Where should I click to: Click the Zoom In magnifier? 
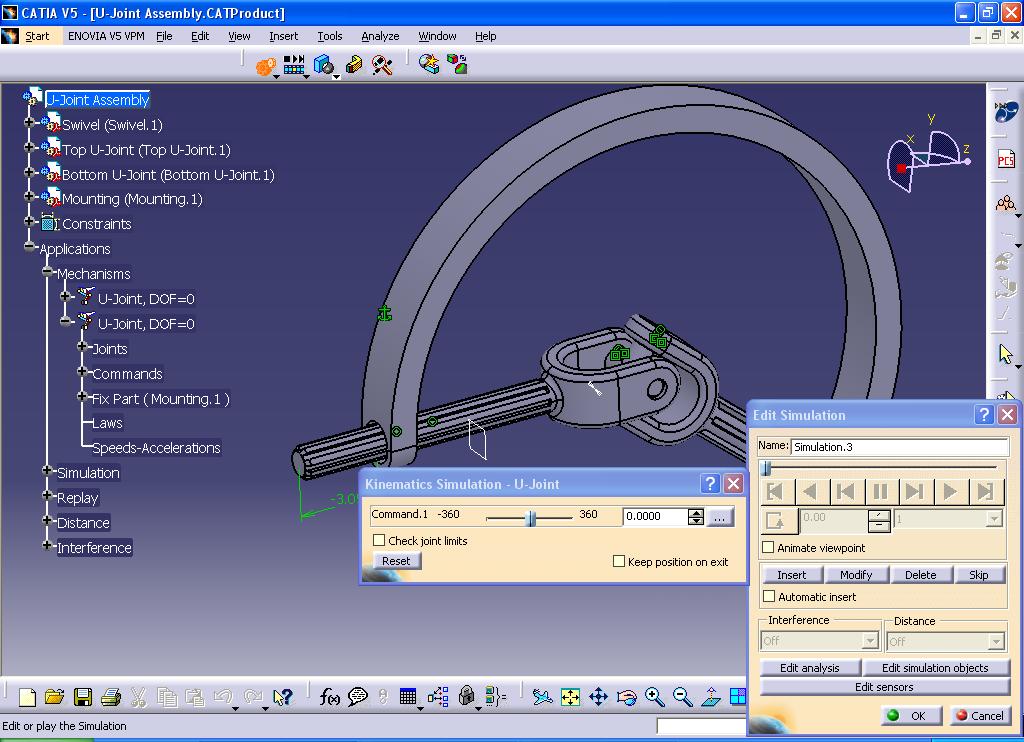(654, 697)
